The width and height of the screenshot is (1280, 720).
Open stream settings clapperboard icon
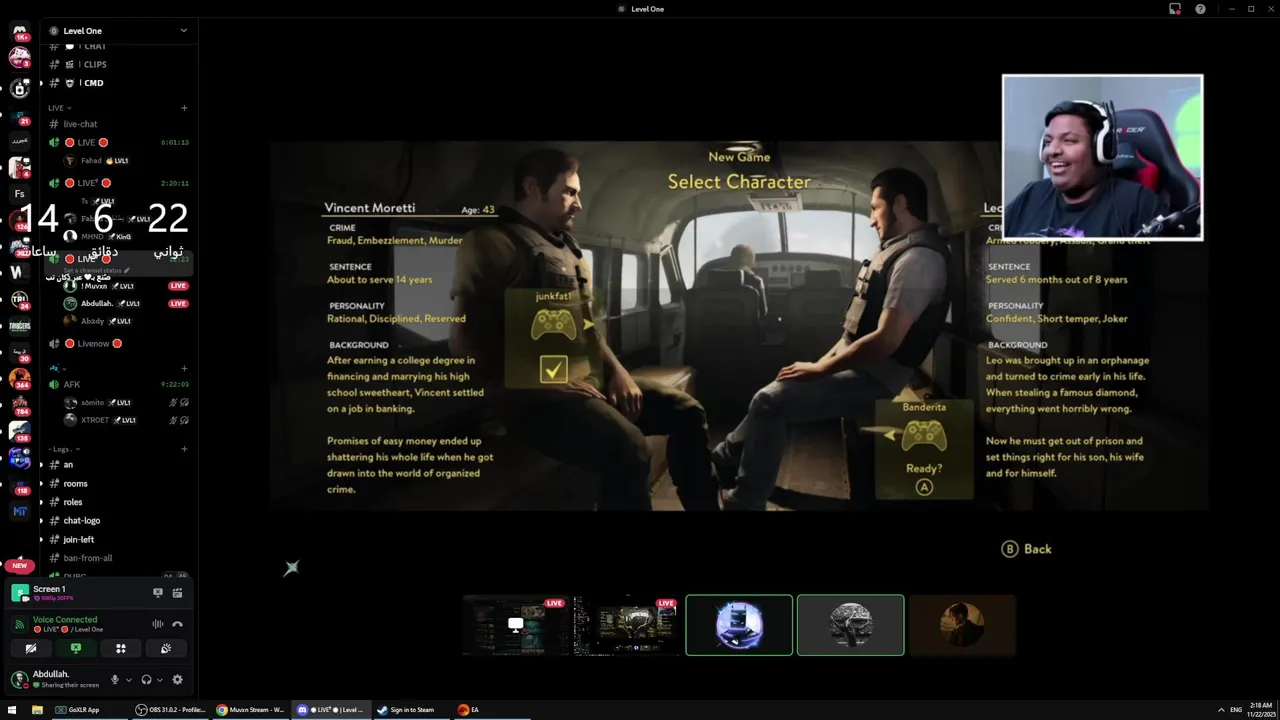click(x=177, y=593)
